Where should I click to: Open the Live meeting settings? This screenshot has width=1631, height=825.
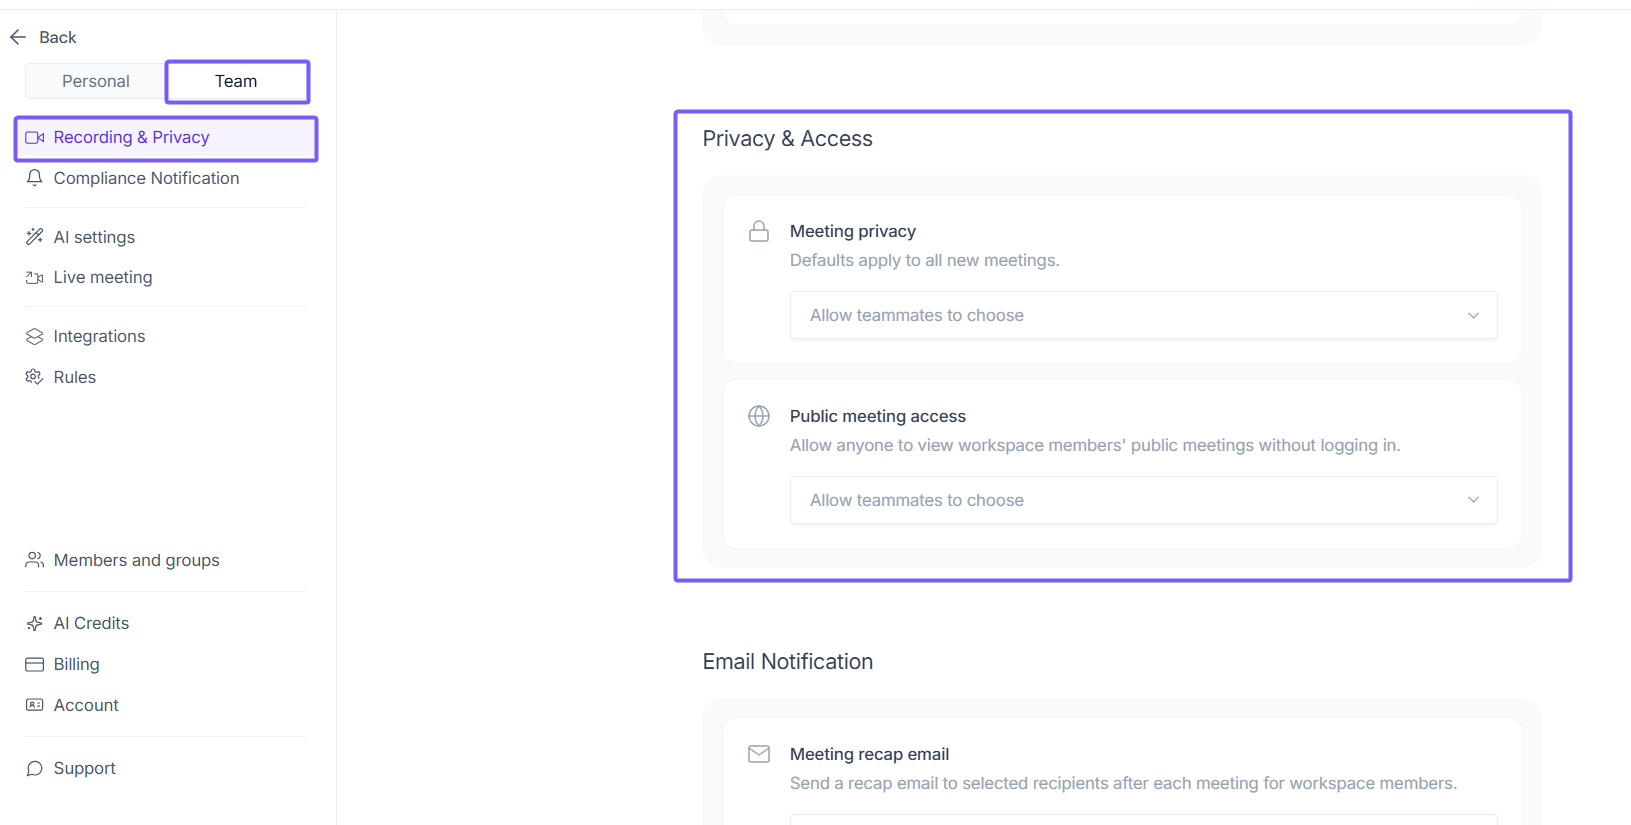tap(103, 277)
